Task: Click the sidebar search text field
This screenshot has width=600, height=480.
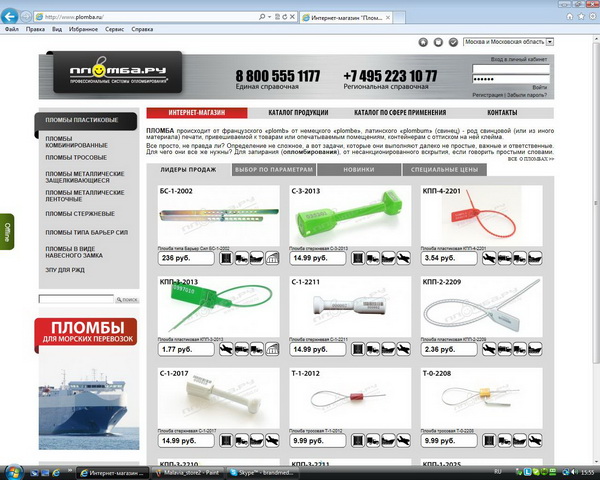Action: click(76, 299)
